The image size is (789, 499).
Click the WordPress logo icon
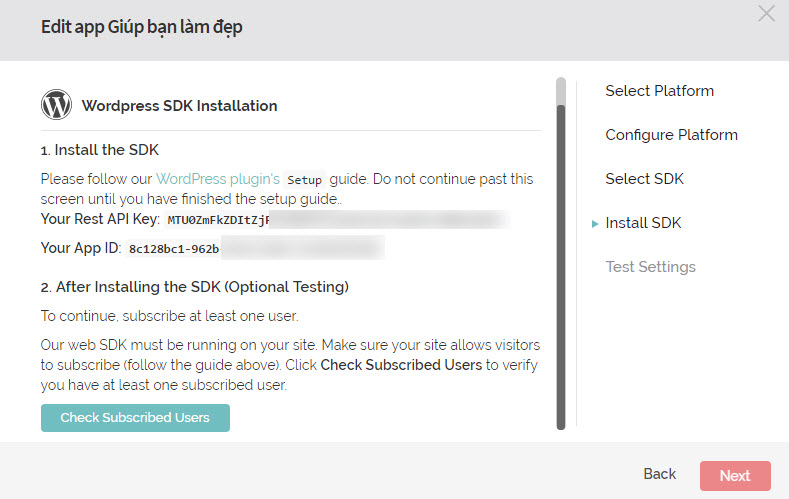56,105
